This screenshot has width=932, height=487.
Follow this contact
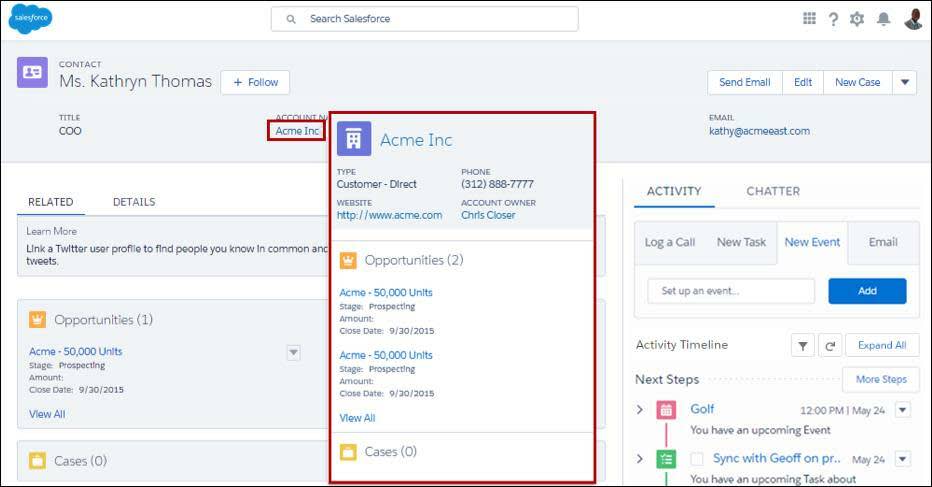point(255,83)
